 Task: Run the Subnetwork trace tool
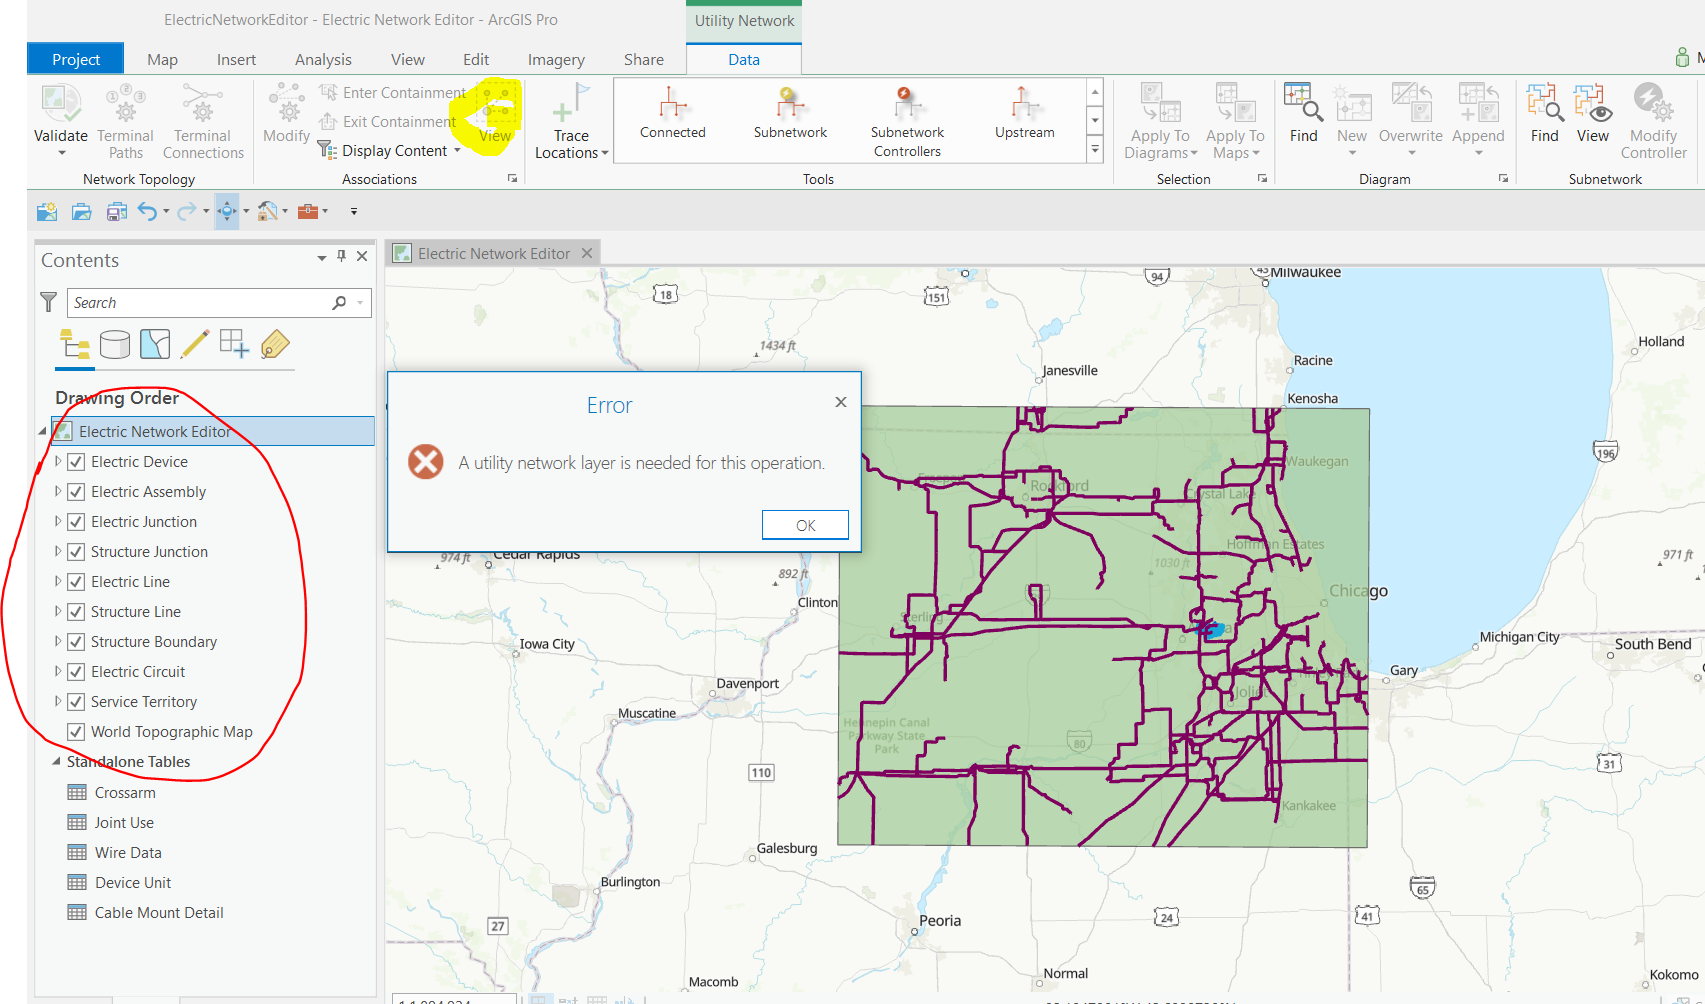point(790,112)
